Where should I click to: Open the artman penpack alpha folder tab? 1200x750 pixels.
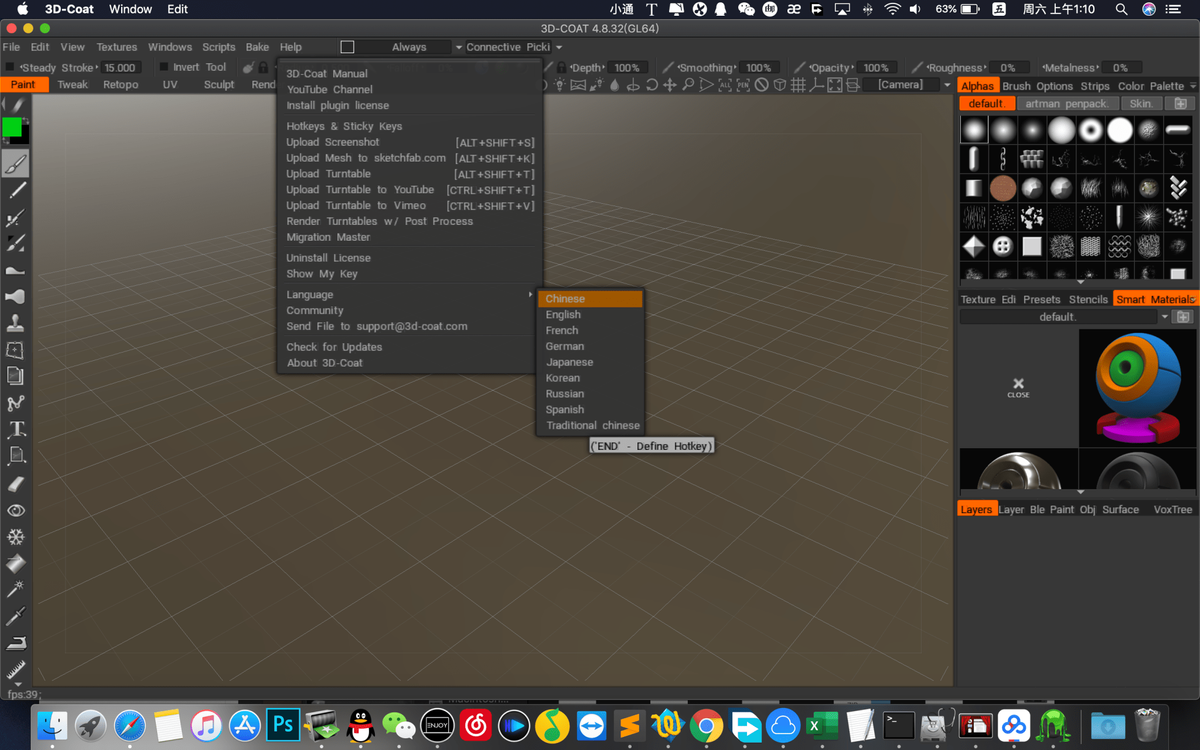pos(1066,104)
